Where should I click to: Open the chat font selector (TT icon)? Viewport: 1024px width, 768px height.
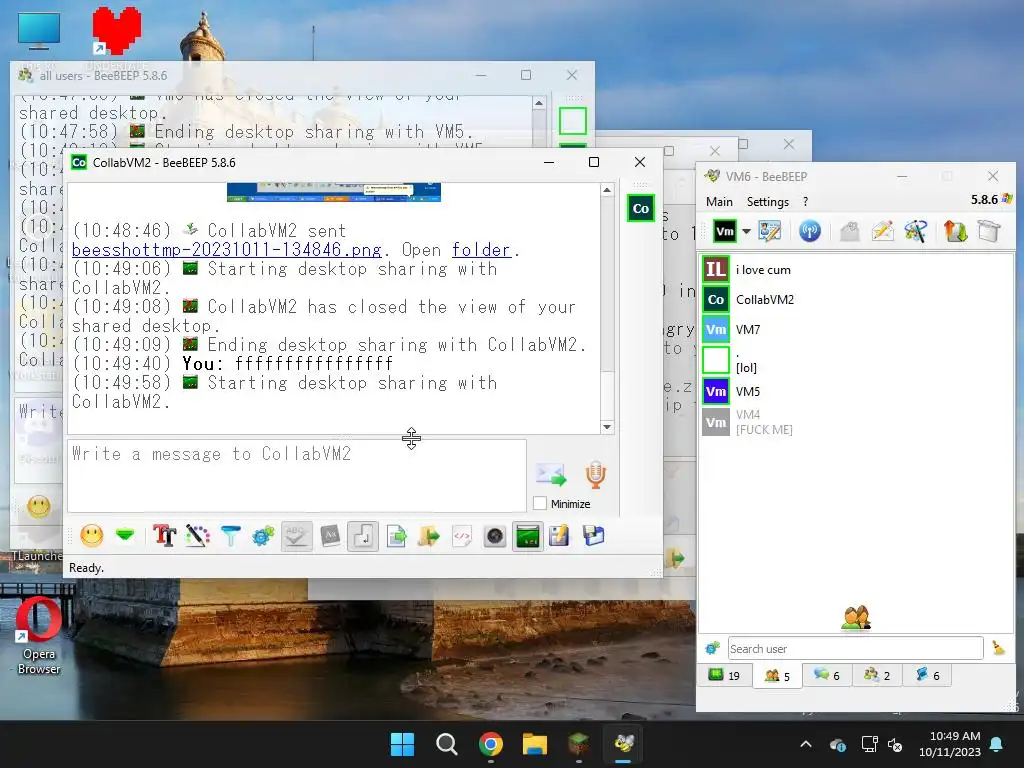pos(165,536)
